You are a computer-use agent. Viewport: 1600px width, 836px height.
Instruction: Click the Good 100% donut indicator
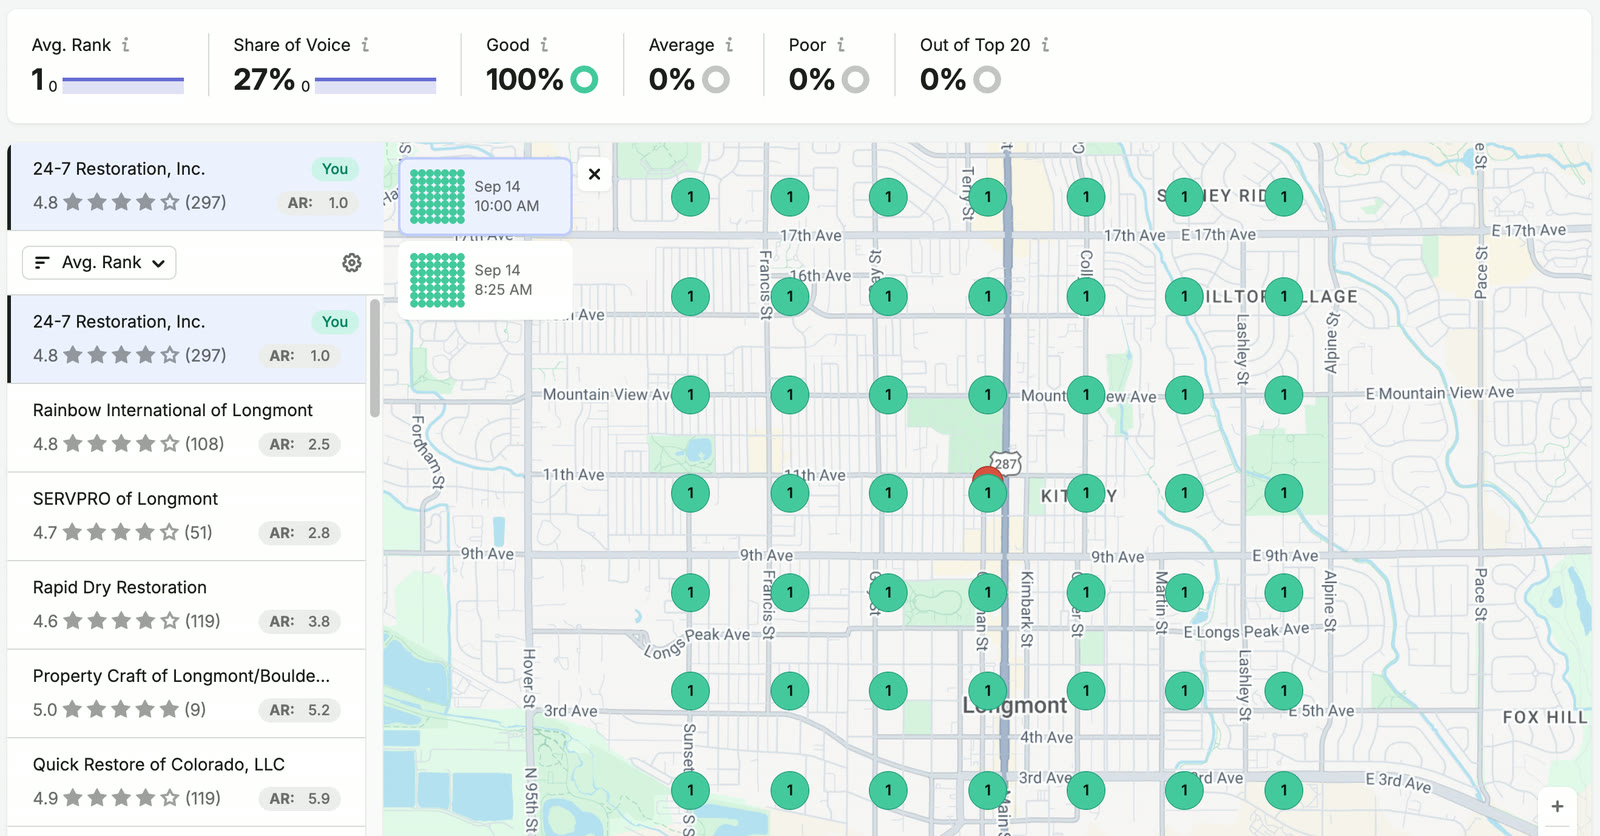tap(584, 79)
